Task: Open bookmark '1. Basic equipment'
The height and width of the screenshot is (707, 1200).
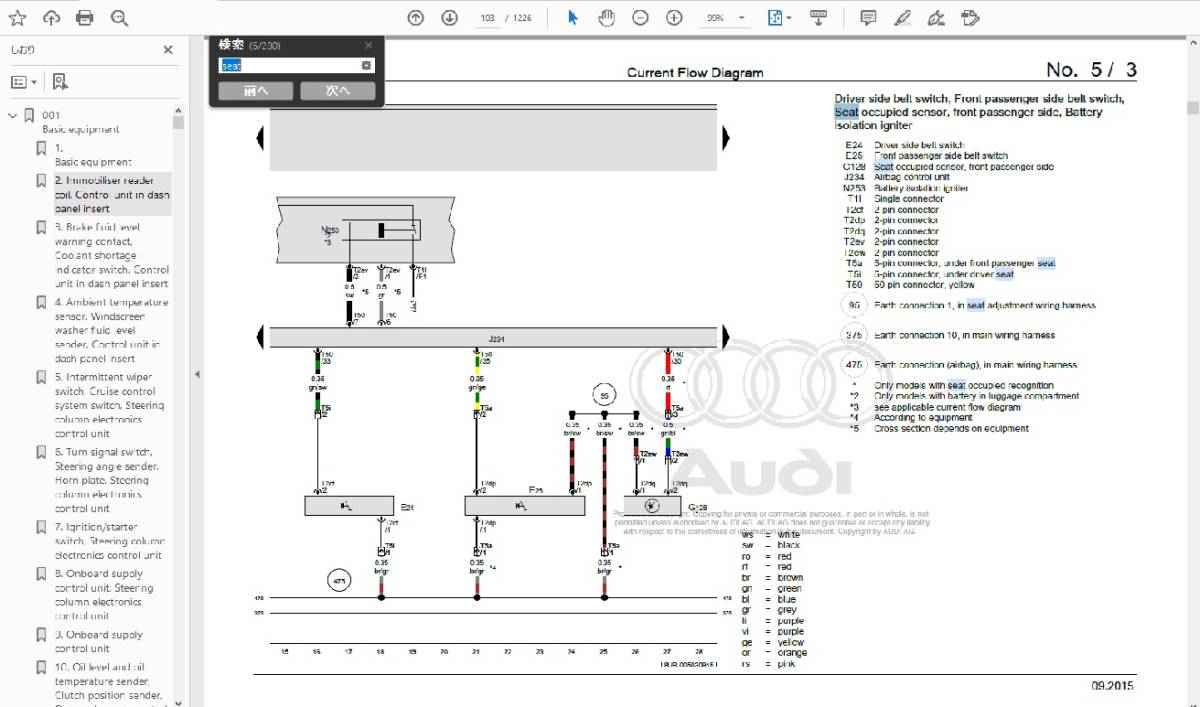Action: (93, 155)
